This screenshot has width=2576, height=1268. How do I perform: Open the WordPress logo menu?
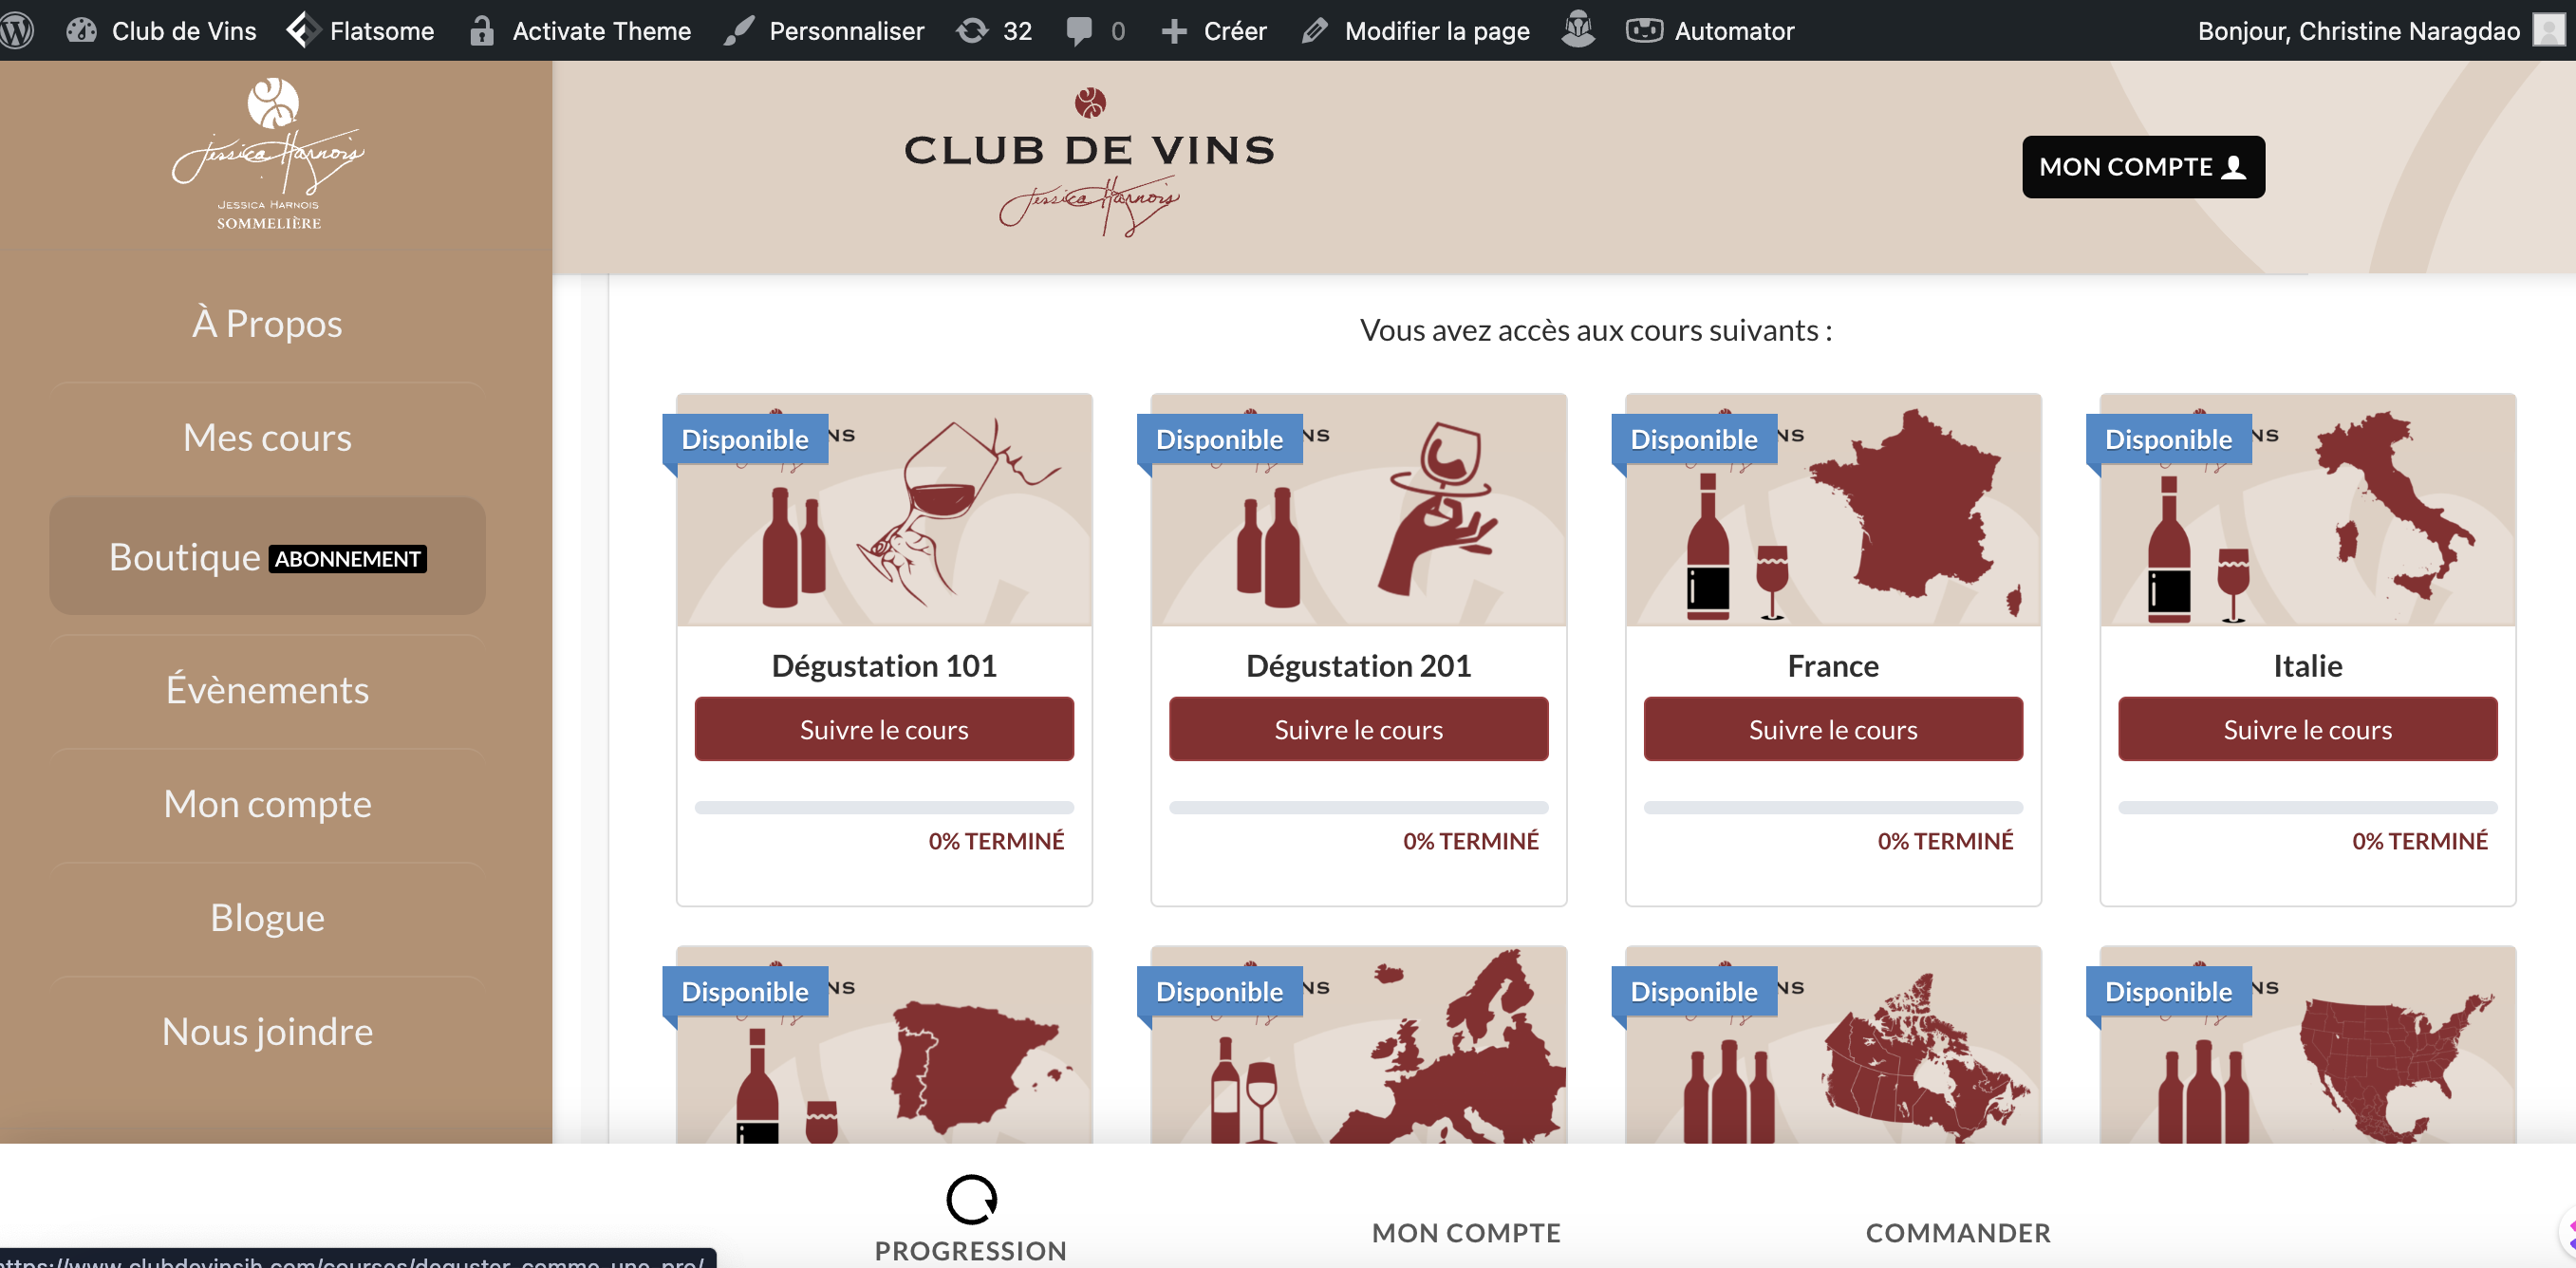(x=16, y=30)
